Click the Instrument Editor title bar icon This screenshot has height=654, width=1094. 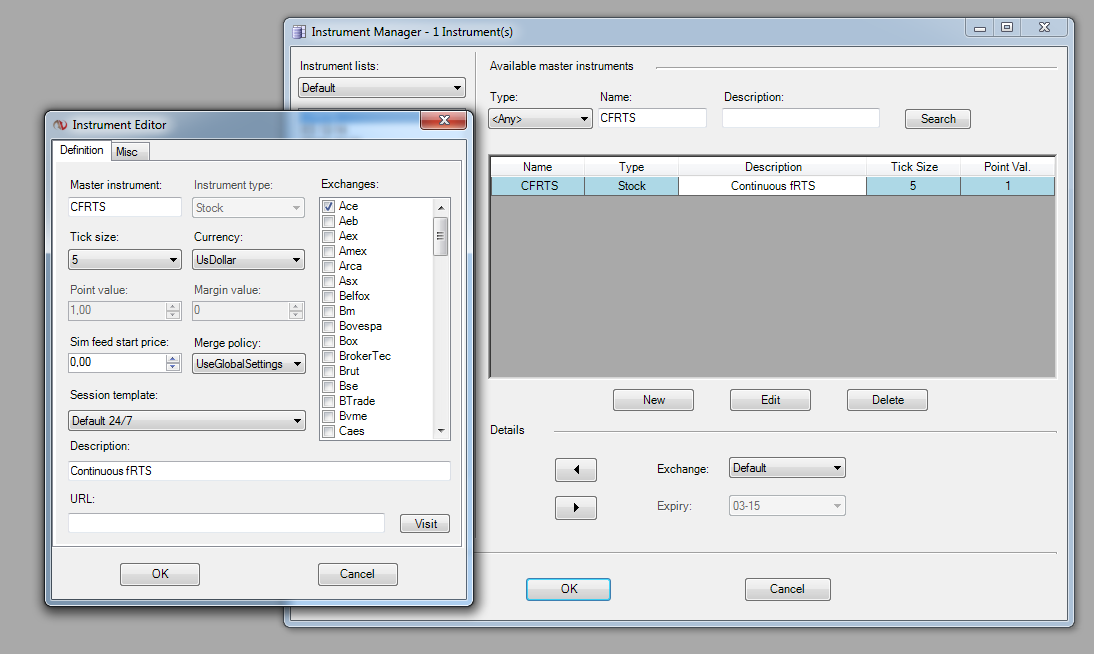[61, 125]
